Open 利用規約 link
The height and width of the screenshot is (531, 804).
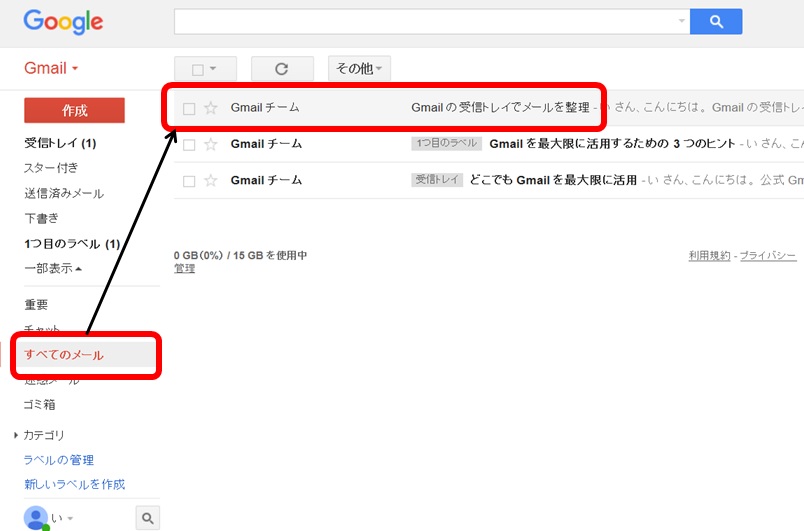coord(709,255)
